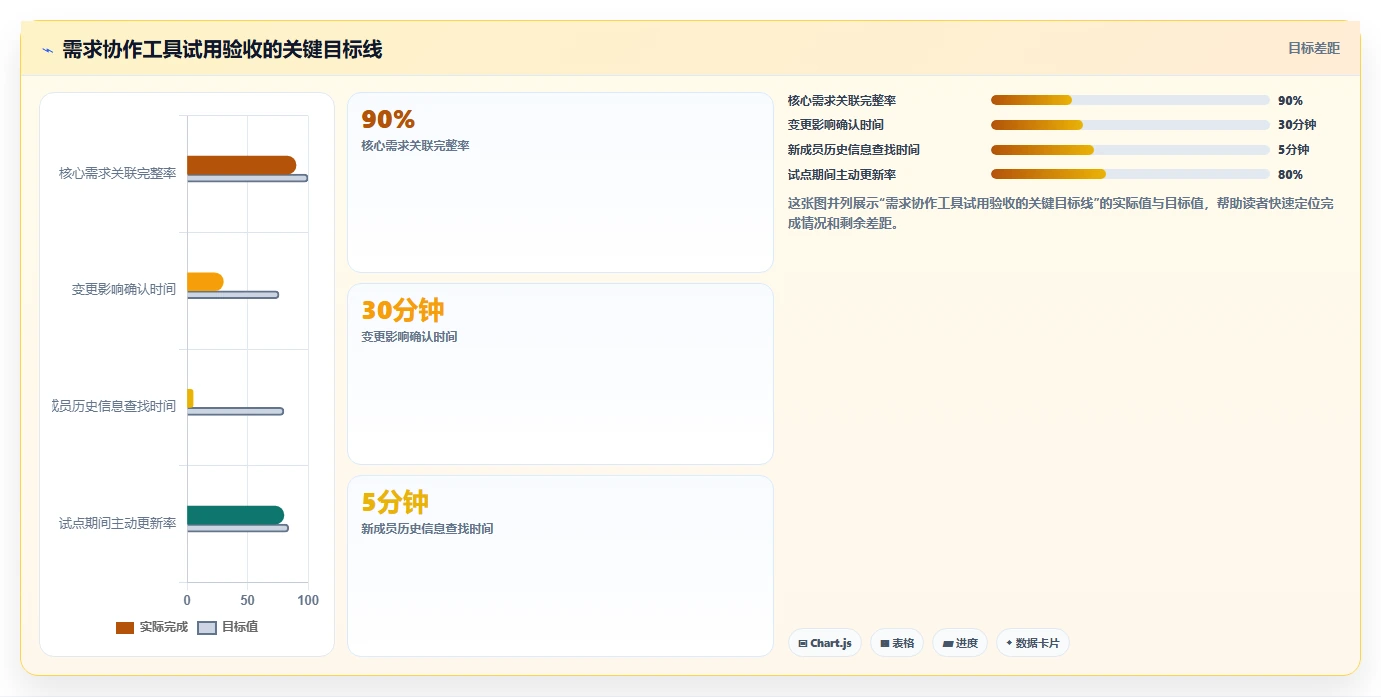Image resolution: width=1381 pixels, height=697 pixels.
Task: Toggle the 目标值 legend color box
Action: [207, 628]
